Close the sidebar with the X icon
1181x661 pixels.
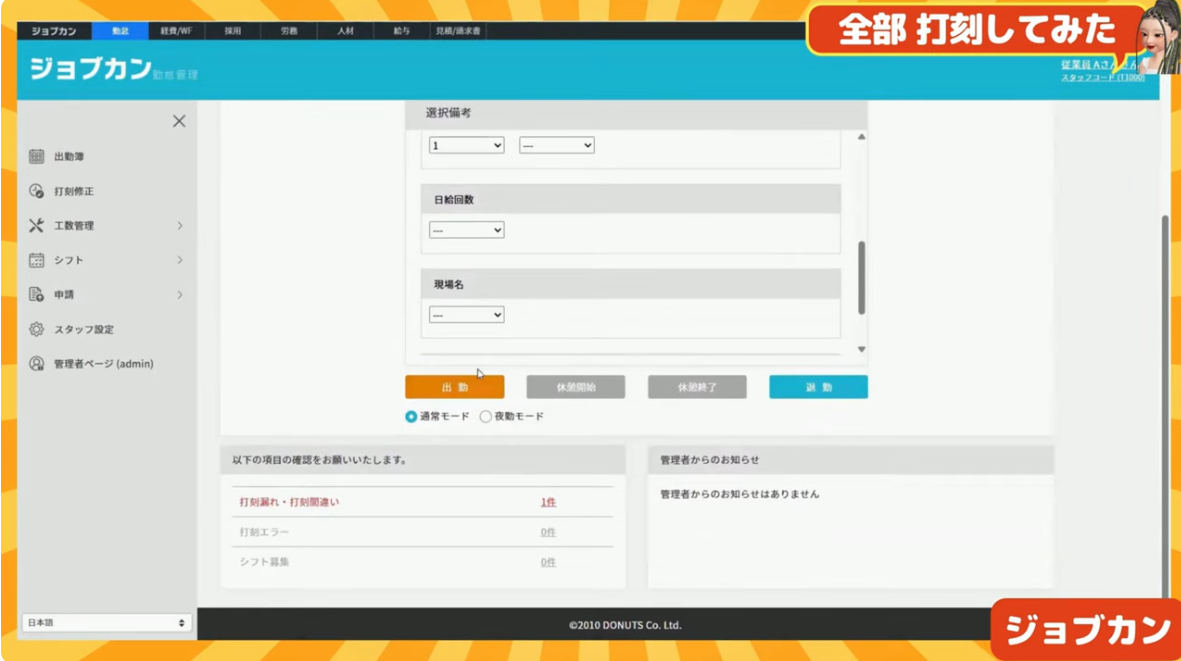point(179,121)
